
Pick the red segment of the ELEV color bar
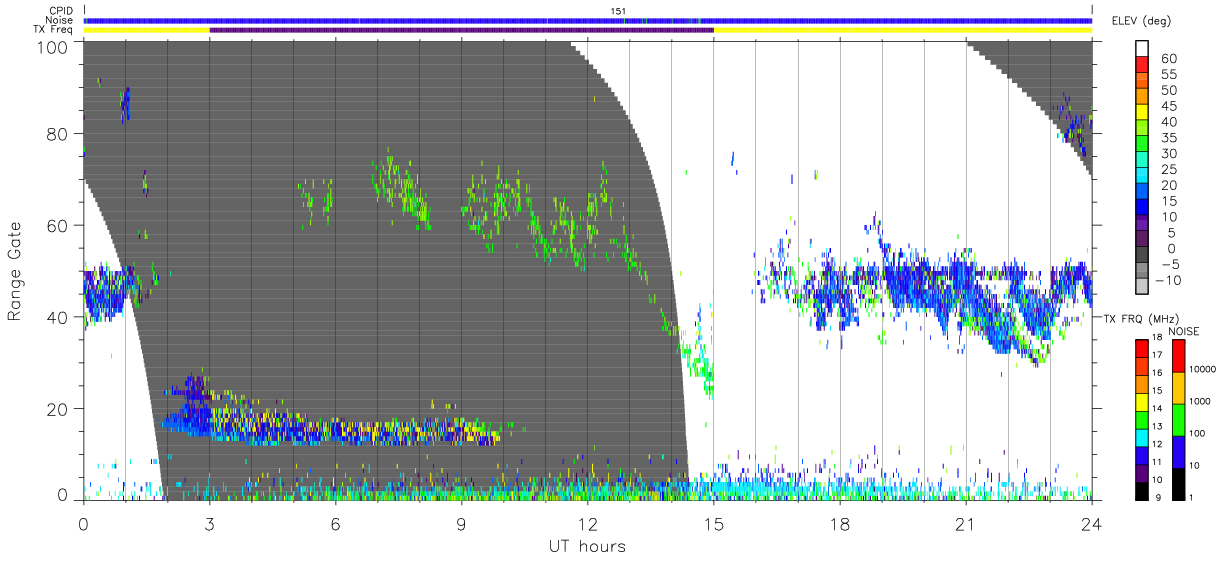[1142, 66]
